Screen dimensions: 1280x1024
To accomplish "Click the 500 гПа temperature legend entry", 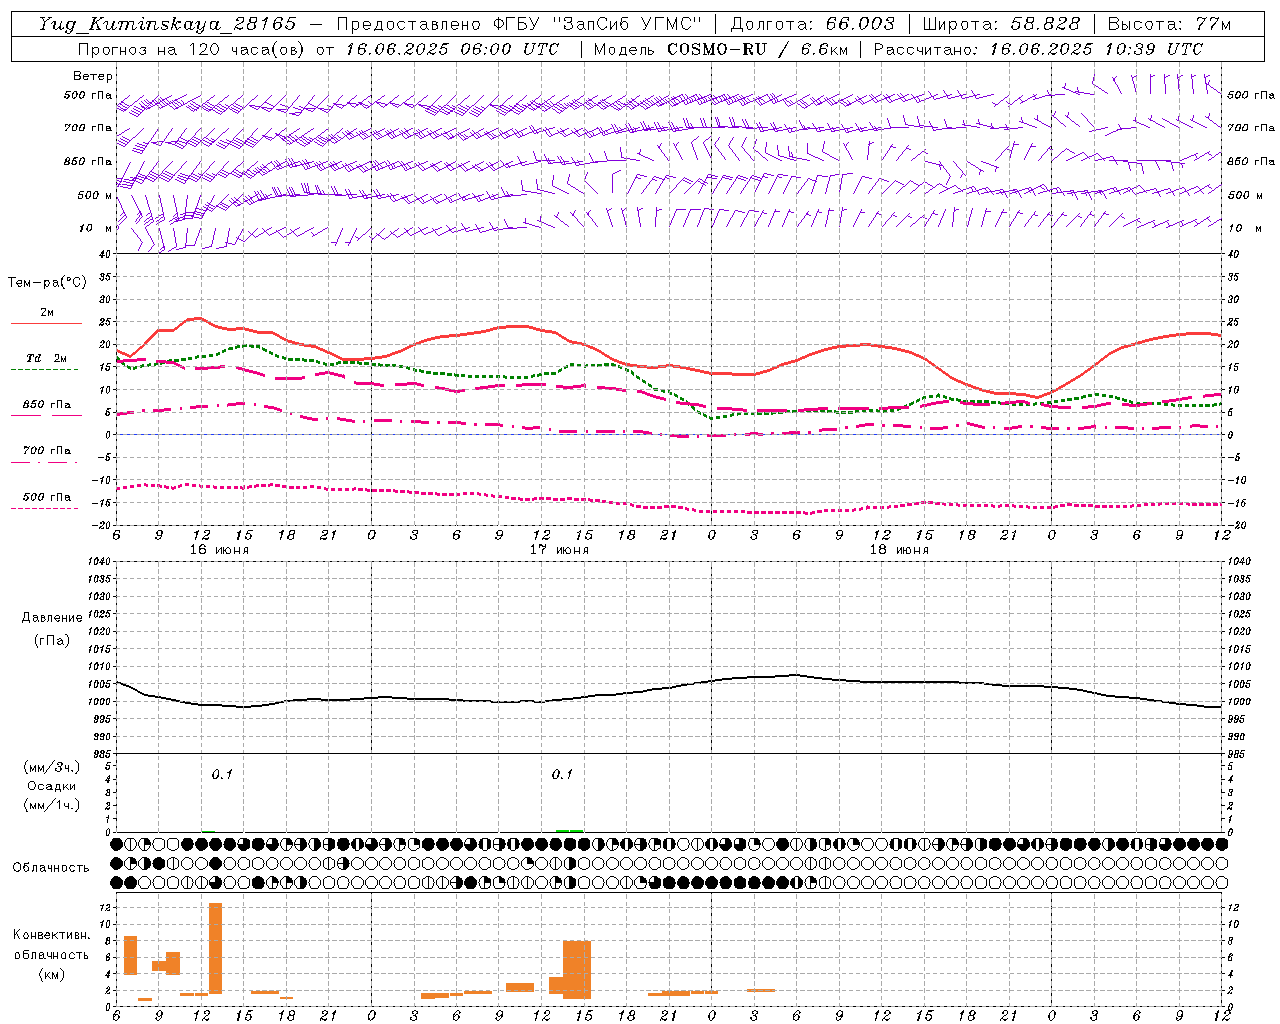I will tap(46, 497).
